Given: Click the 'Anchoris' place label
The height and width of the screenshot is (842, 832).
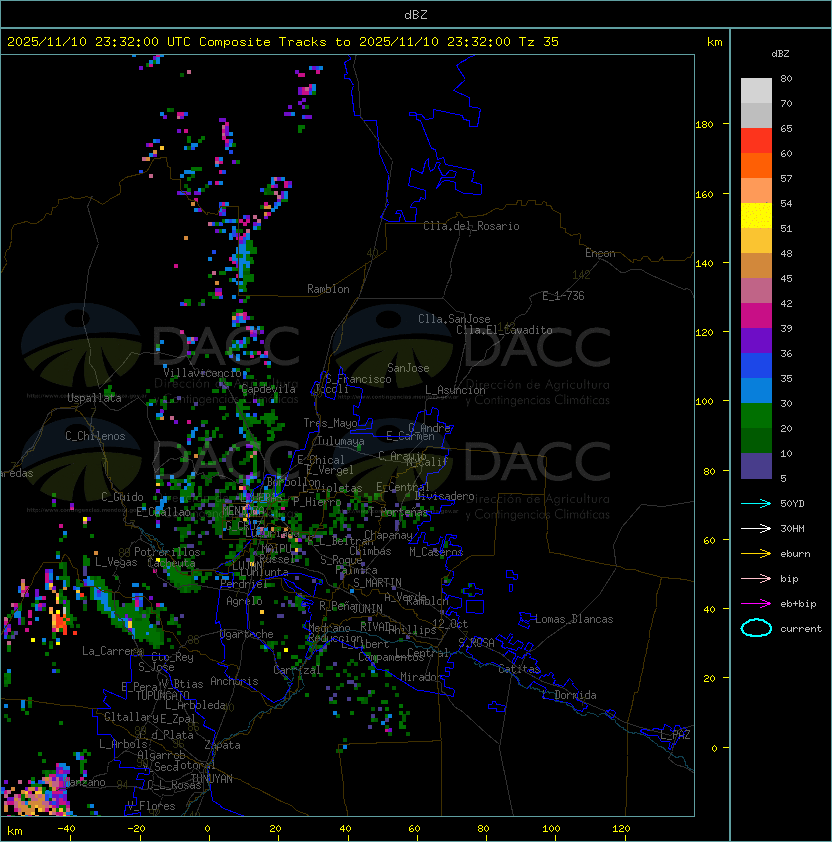Looking at the screenshot, I should point(234,681).
